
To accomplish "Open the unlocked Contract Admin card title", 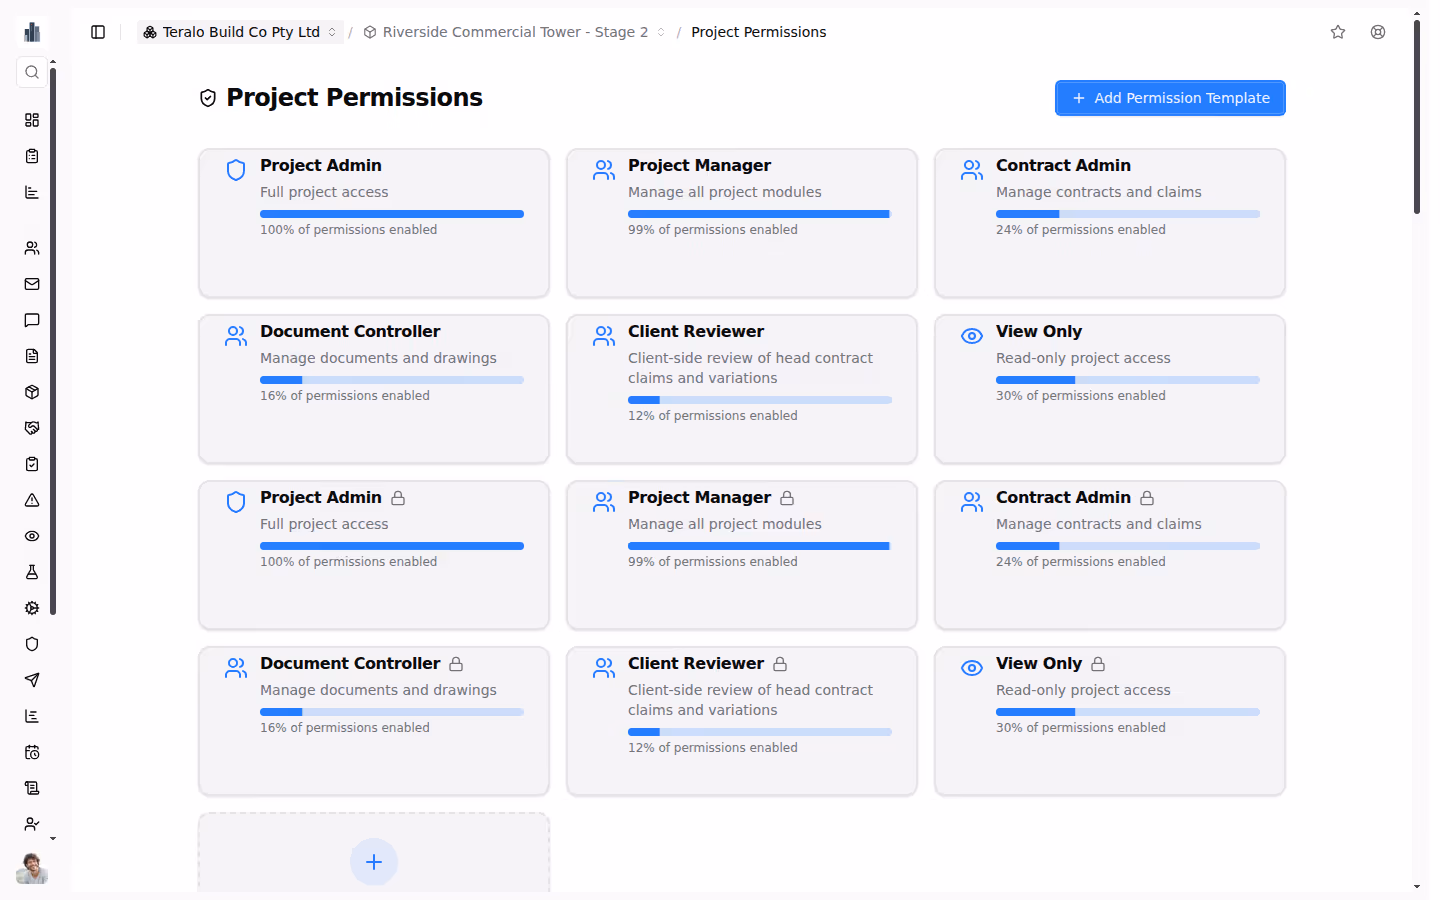I will pyautogui.click(x=1063, y=165).
